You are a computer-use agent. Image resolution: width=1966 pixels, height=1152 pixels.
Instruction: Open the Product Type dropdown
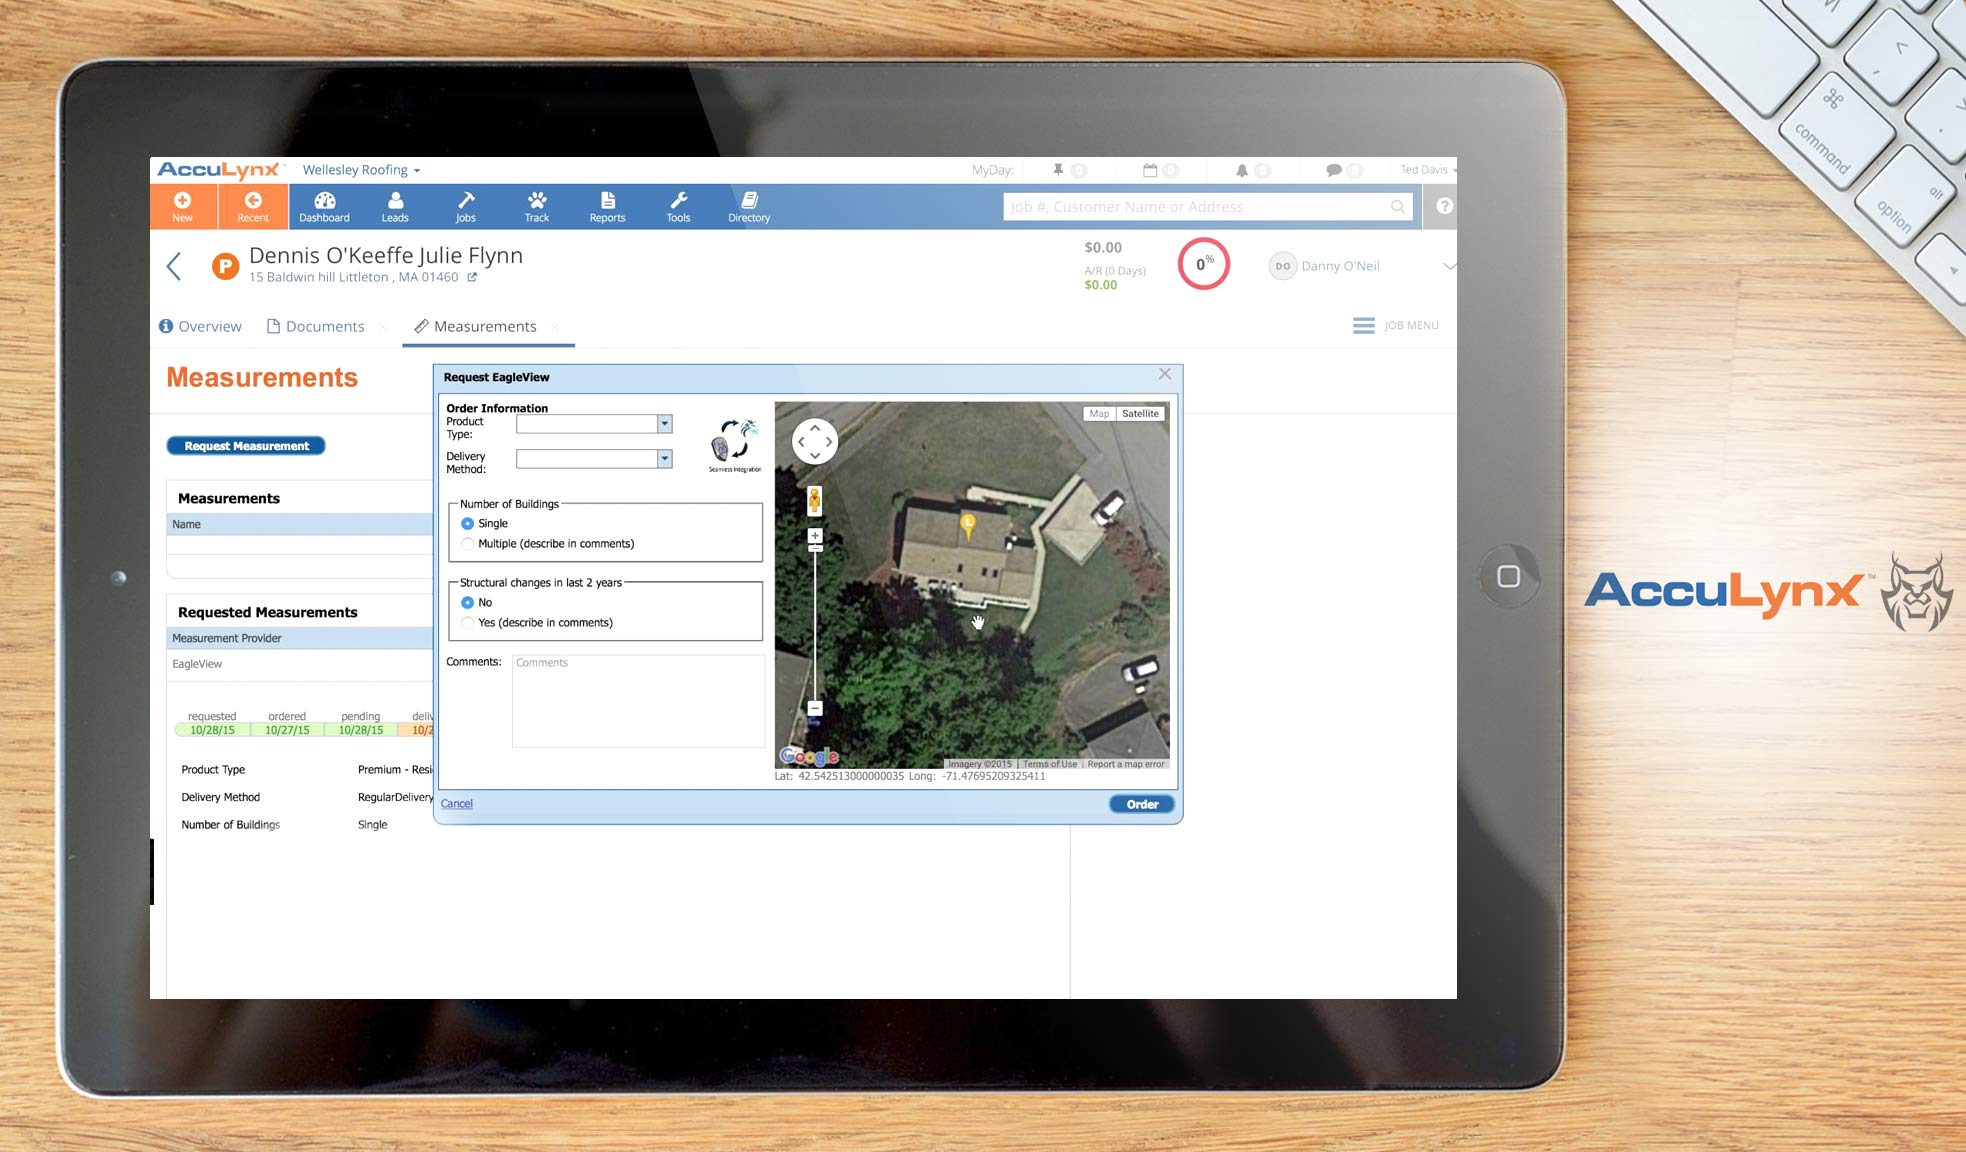click(663, 423)
